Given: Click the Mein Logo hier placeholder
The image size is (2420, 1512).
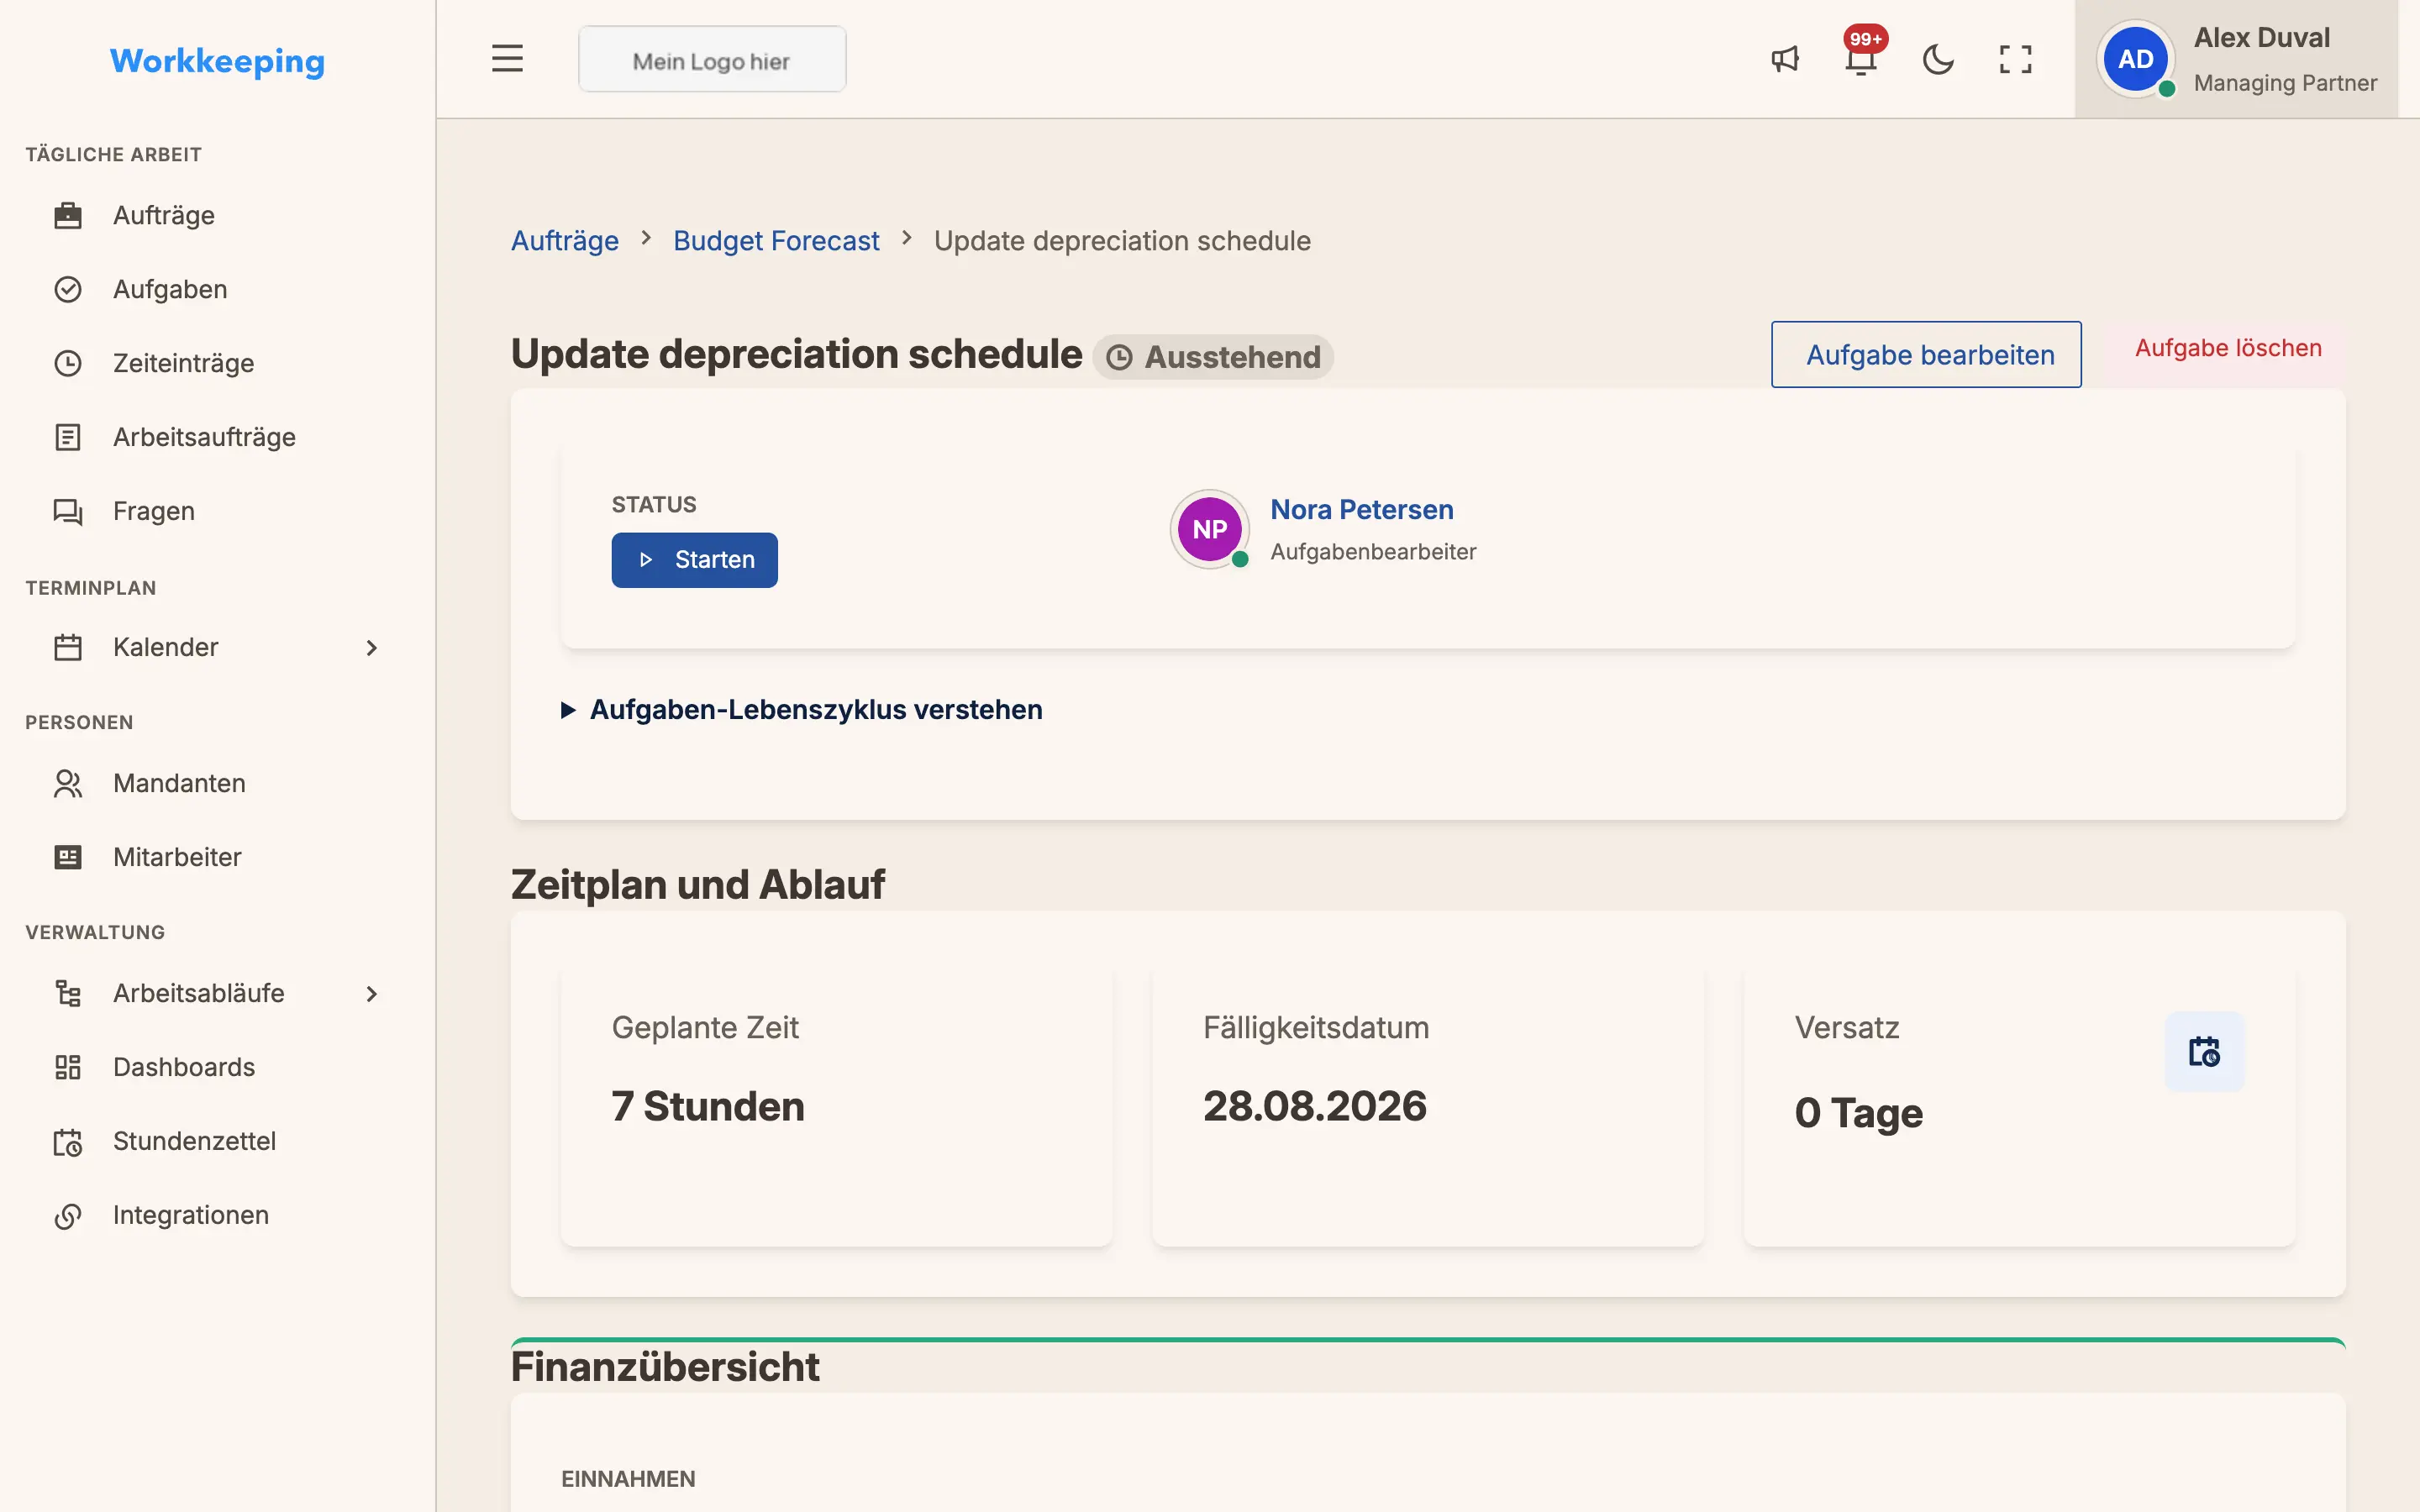Looking at the screenshot, I should pyautogui.click(x=712, y=60).
